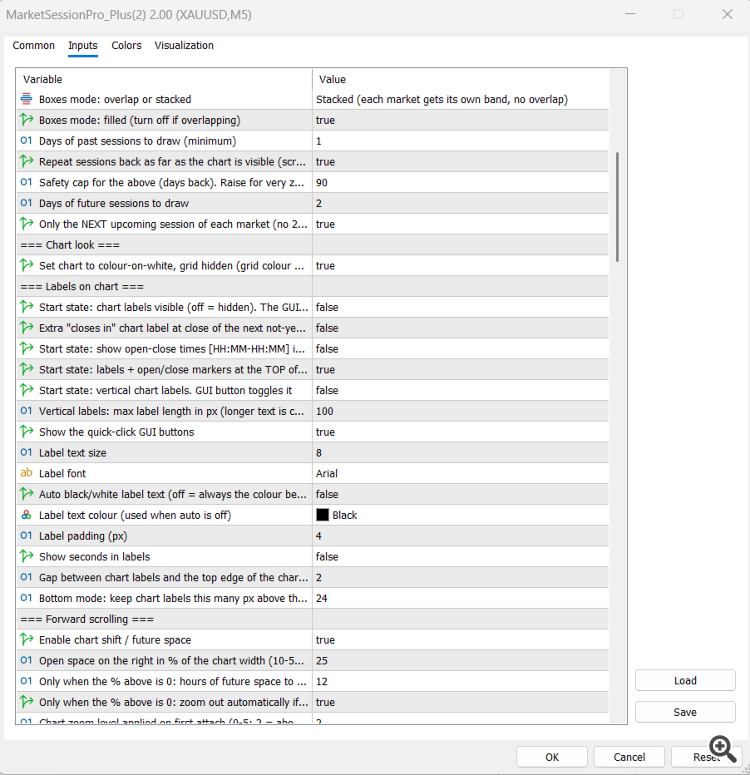Screen dimensions: 750x775
Task: Click the integer icon for Label text size
Action: pyautogui.click(x=26, y=453)
